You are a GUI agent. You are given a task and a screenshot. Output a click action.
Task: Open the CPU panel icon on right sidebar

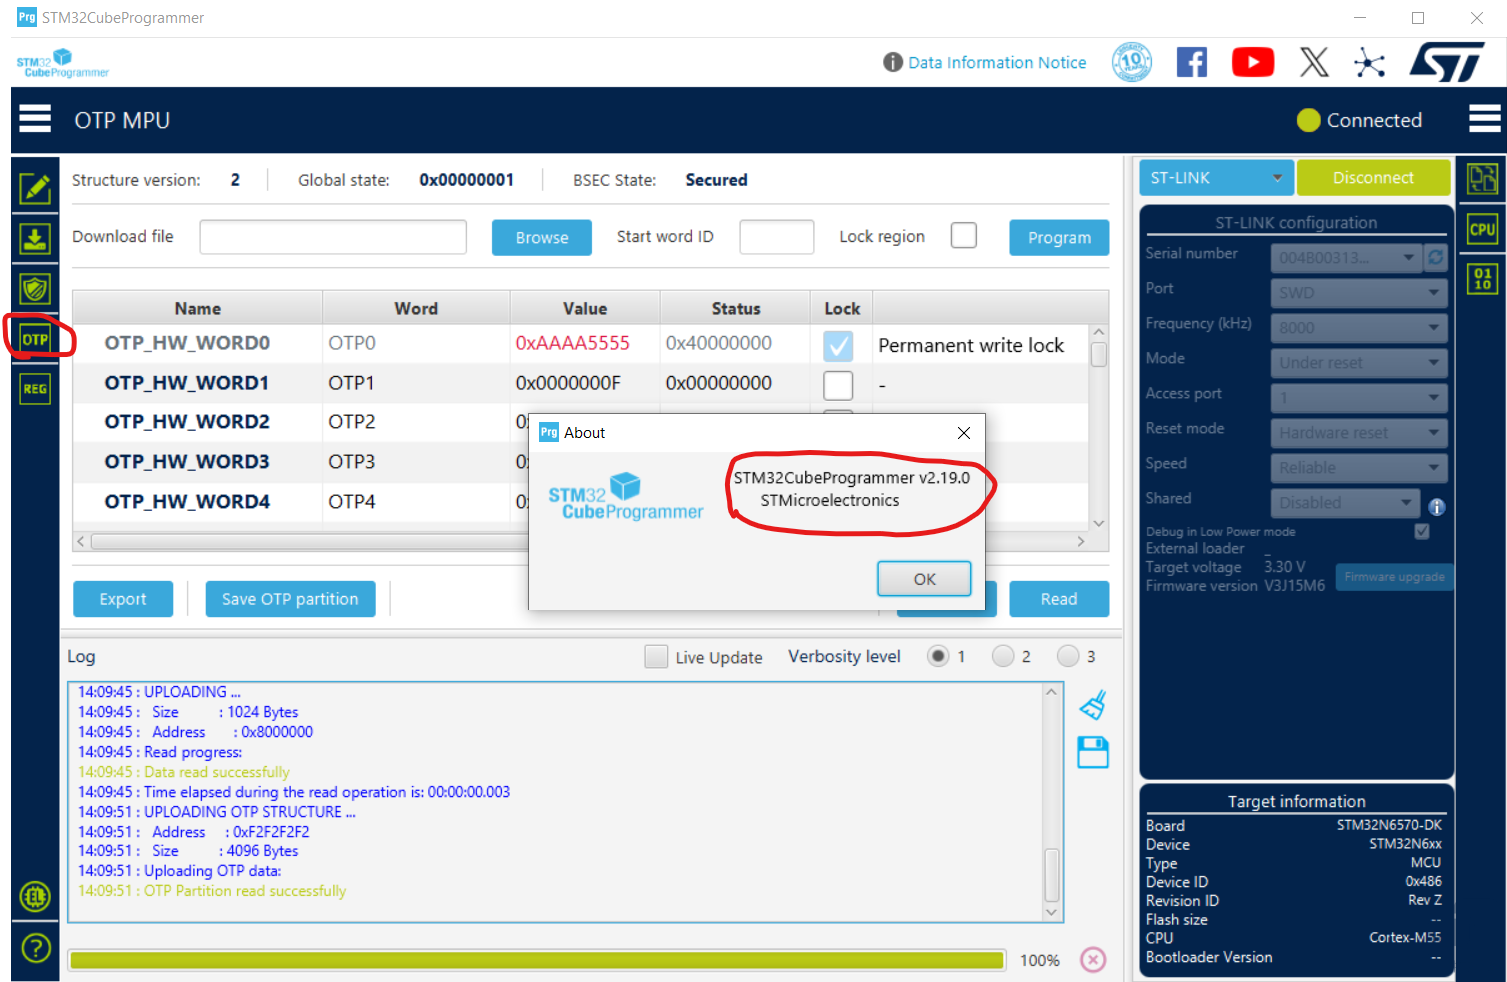click(x=1482, y=229)
